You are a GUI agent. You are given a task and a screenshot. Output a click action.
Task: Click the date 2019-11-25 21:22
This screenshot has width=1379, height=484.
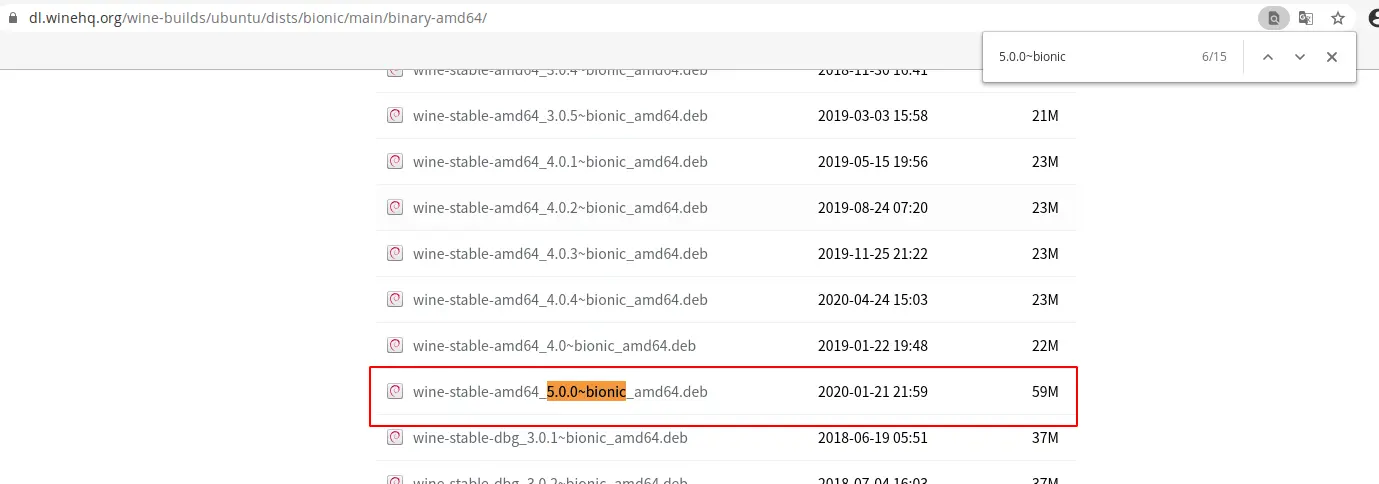pos(873,253)
